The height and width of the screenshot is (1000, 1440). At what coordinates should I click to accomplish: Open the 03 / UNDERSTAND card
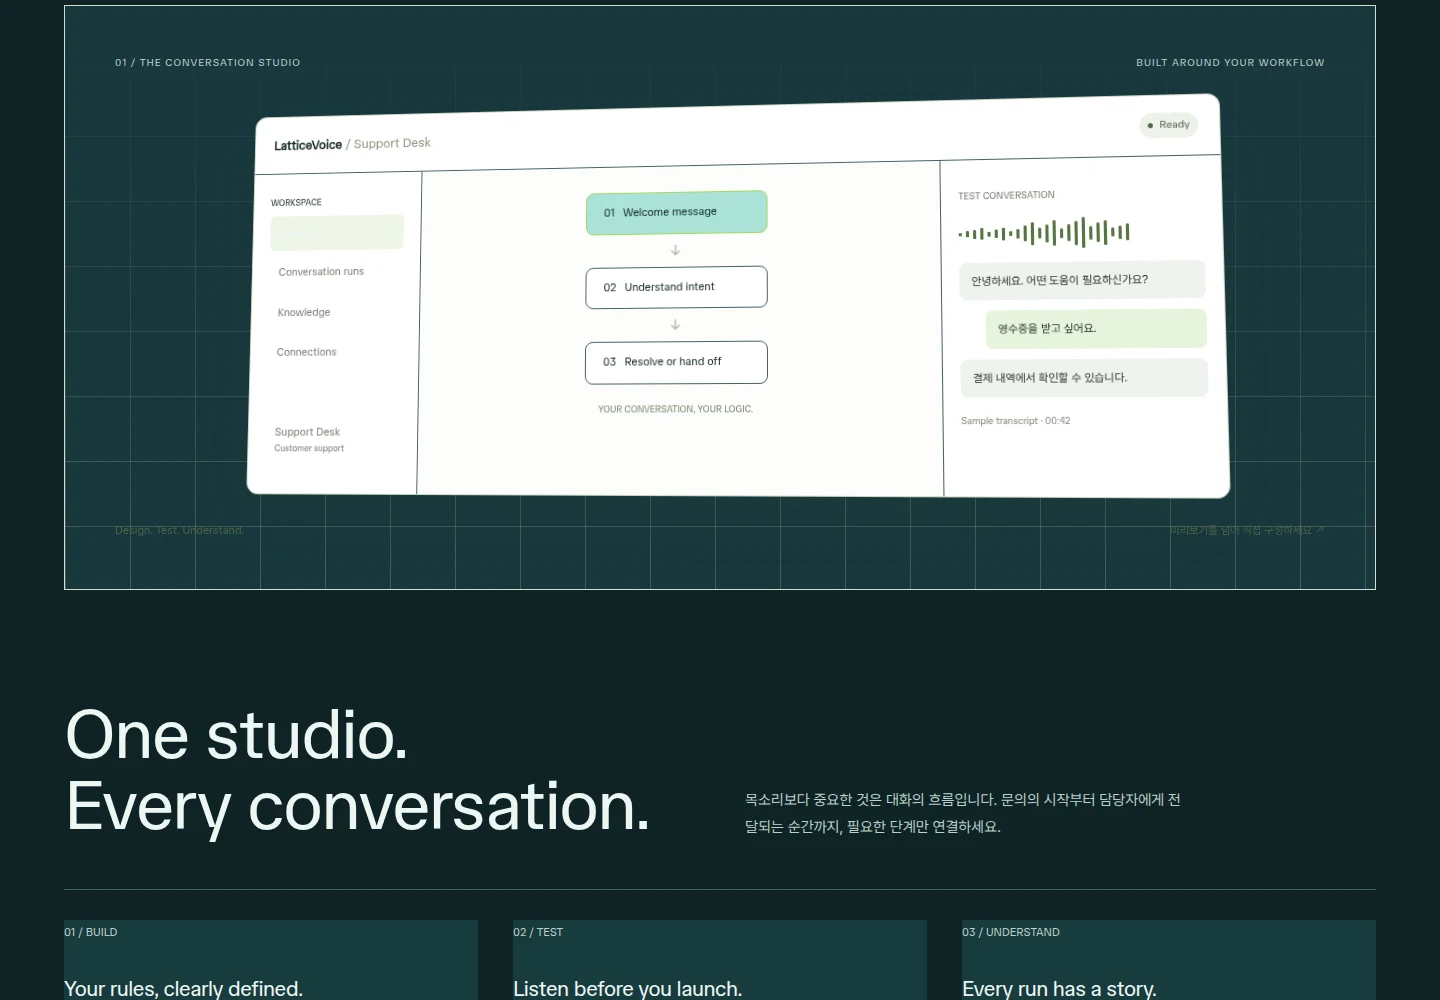pos(1169,960)
